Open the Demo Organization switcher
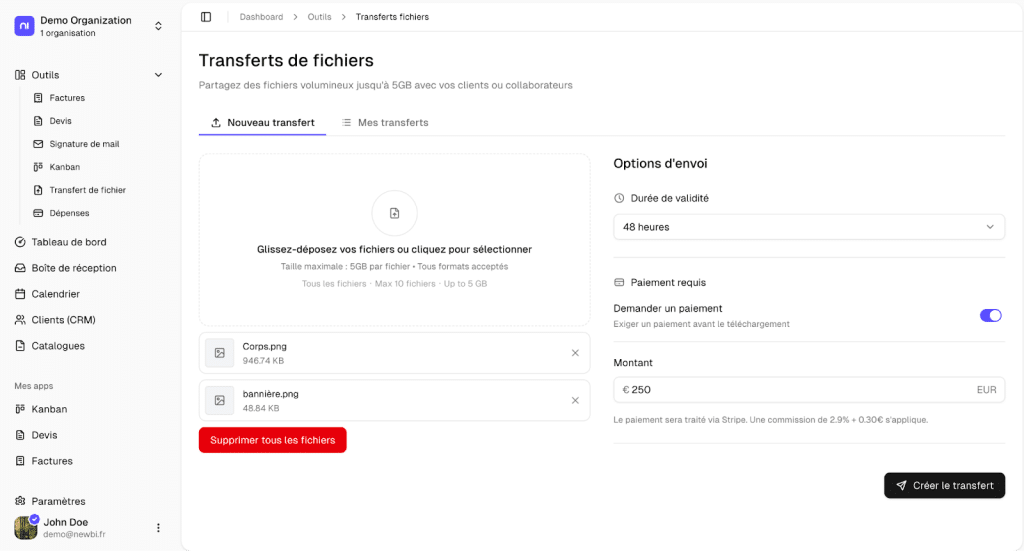 (x=88, y=26)
